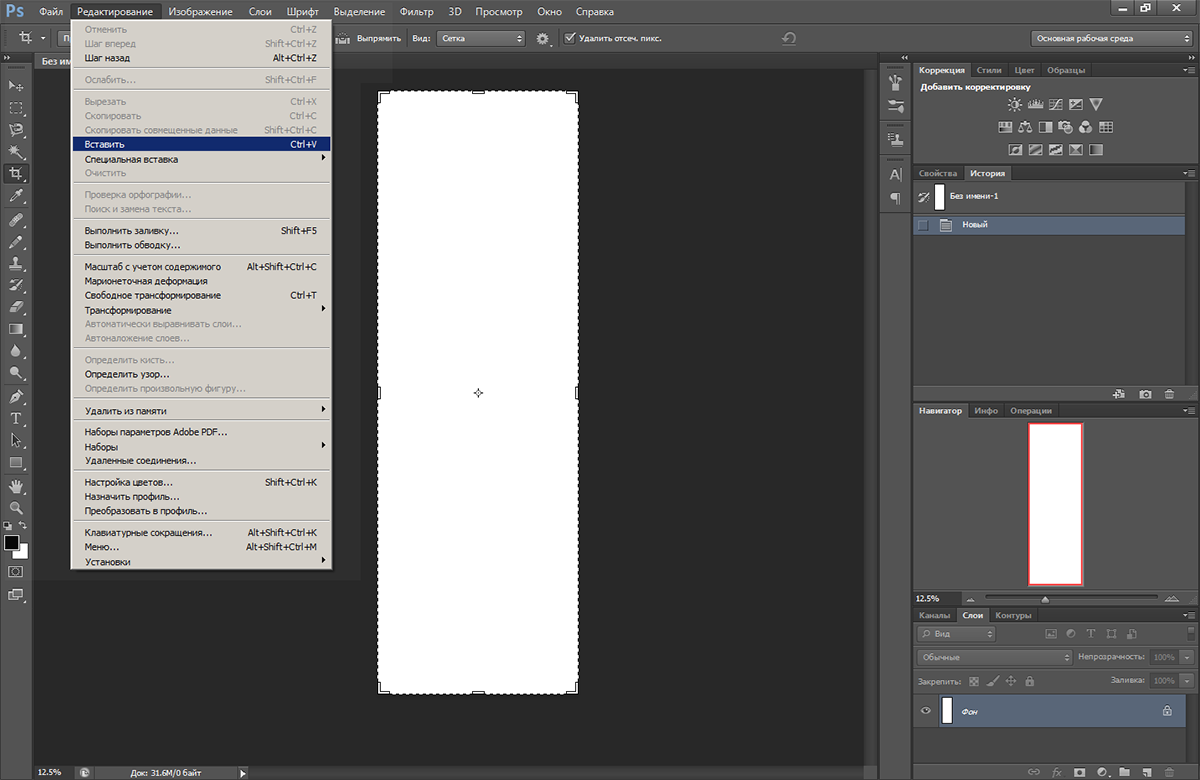This screenshot has width=1200, height=780.
Task: Click the Navigator preview thumbnail
Action: pos(1055,503)
